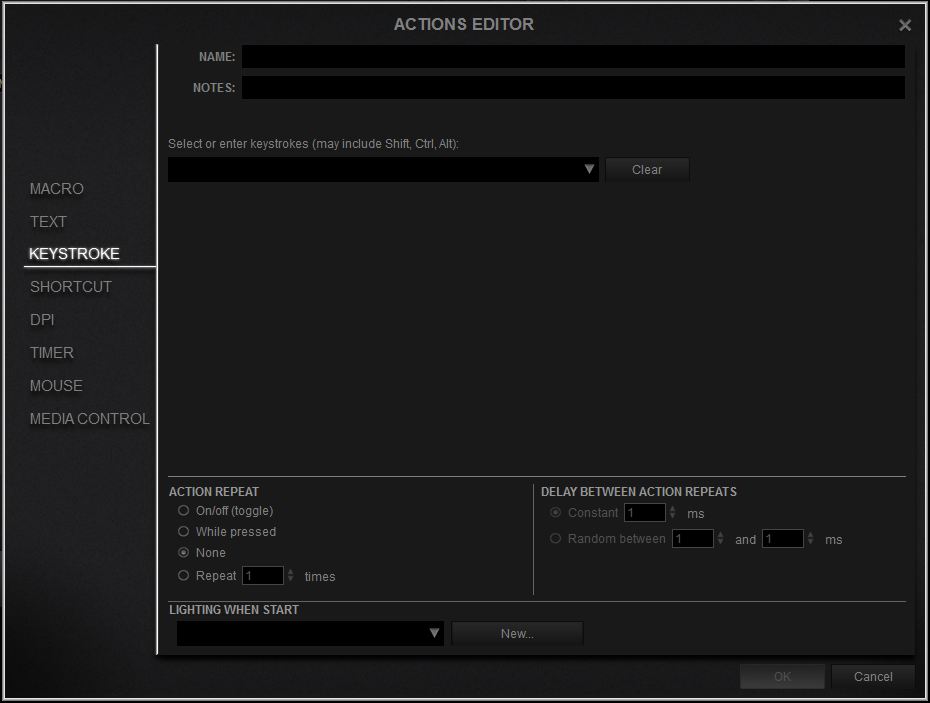Viewport: 930px width, 703px height.
Task: Expand the keystrokes dropdown arrow
Action: (x=589, y=169)
